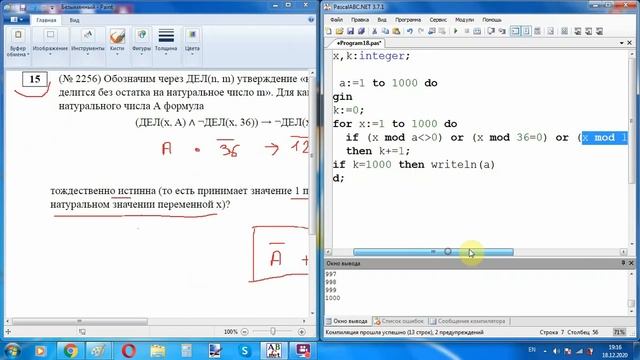Image resolution: width=640 pixels, height=360 pixels.
Task: Click the Cut scissors icon
Action: [374, 31]
